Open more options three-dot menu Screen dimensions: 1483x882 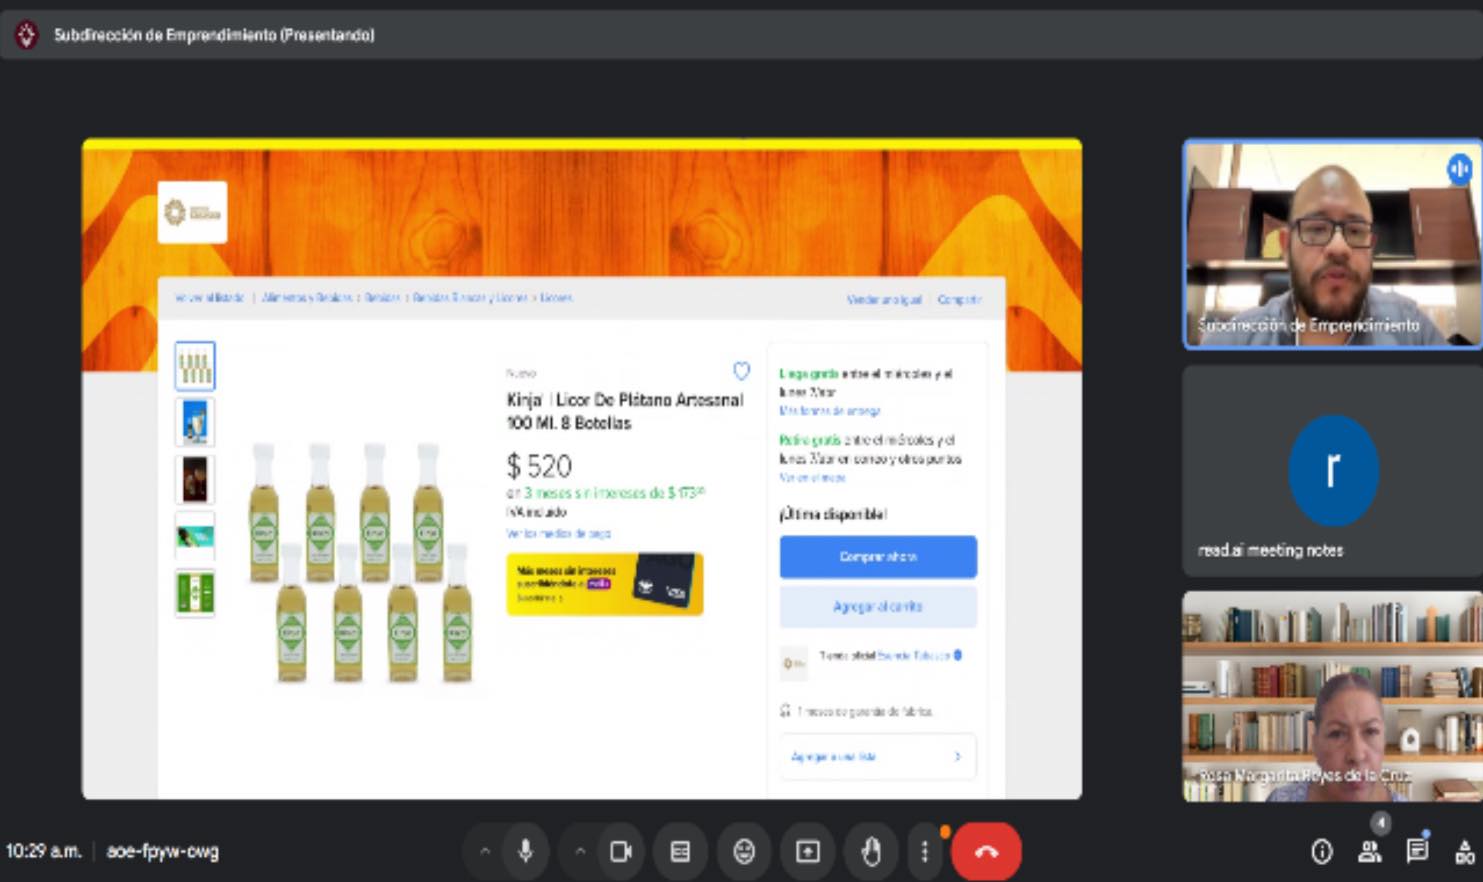tap(925, 851)
